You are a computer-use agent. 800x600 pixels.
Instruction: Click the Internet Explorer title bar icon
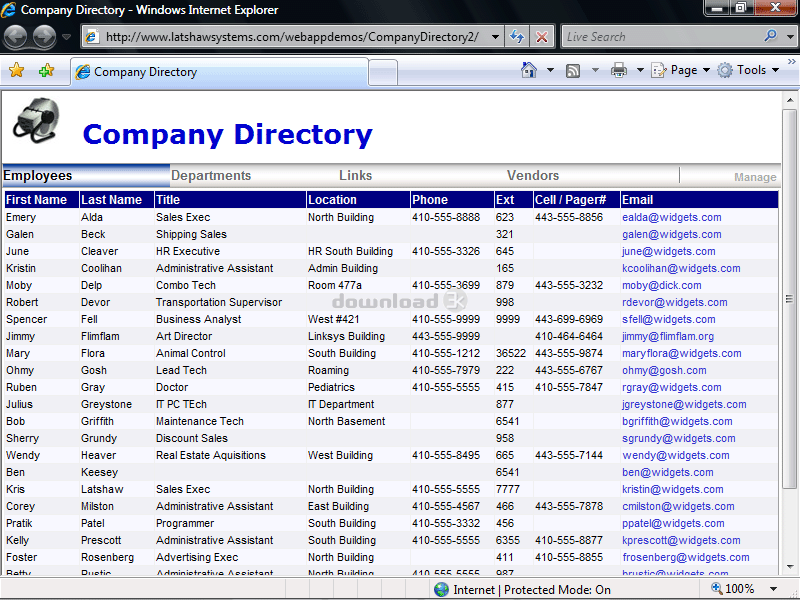[8, 10]
